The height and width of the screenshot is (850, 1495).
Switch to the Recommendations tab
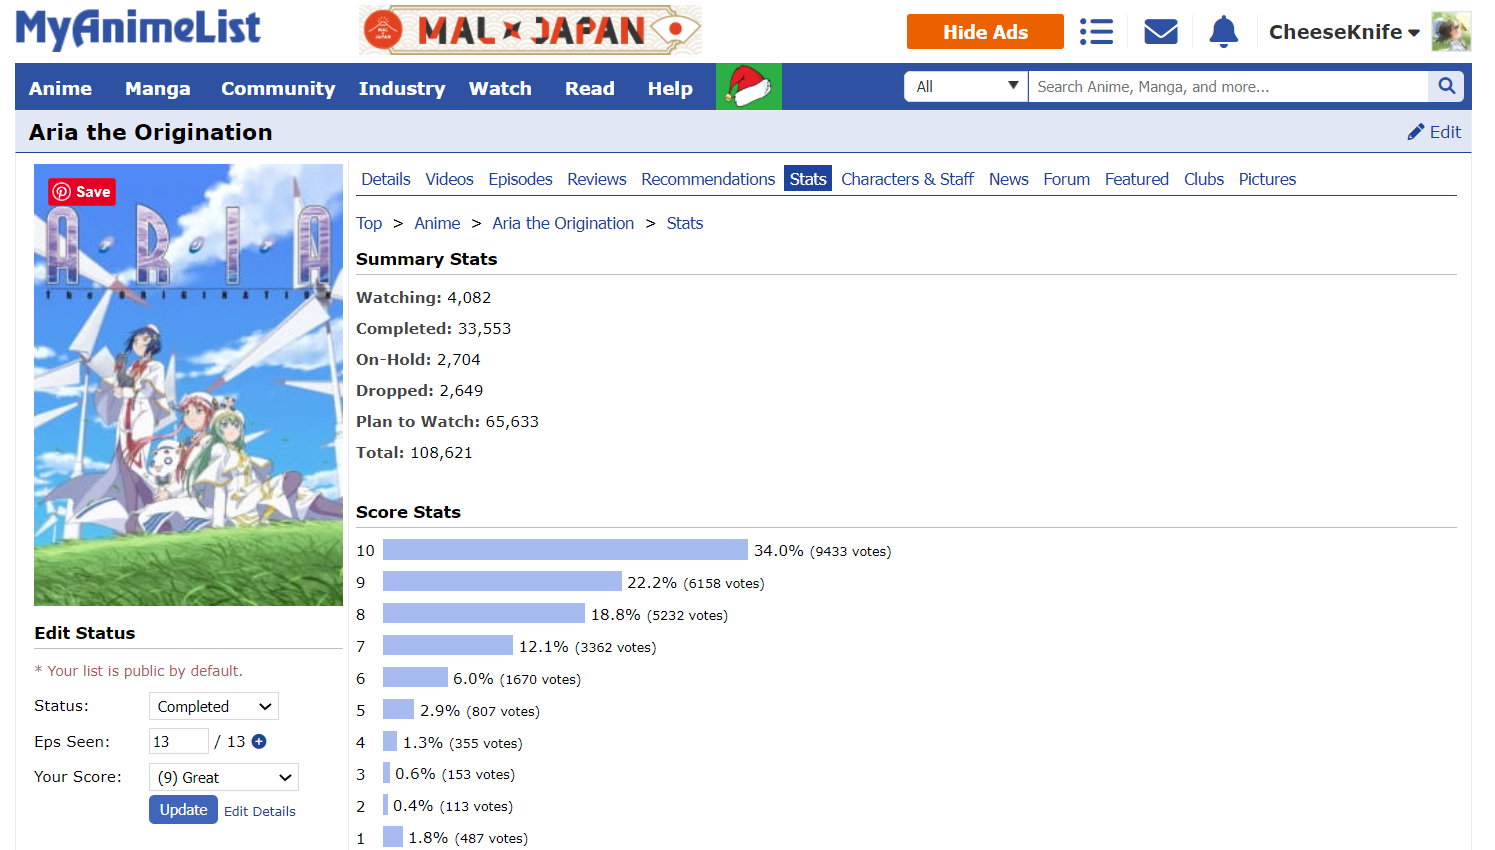click(708, 179)
